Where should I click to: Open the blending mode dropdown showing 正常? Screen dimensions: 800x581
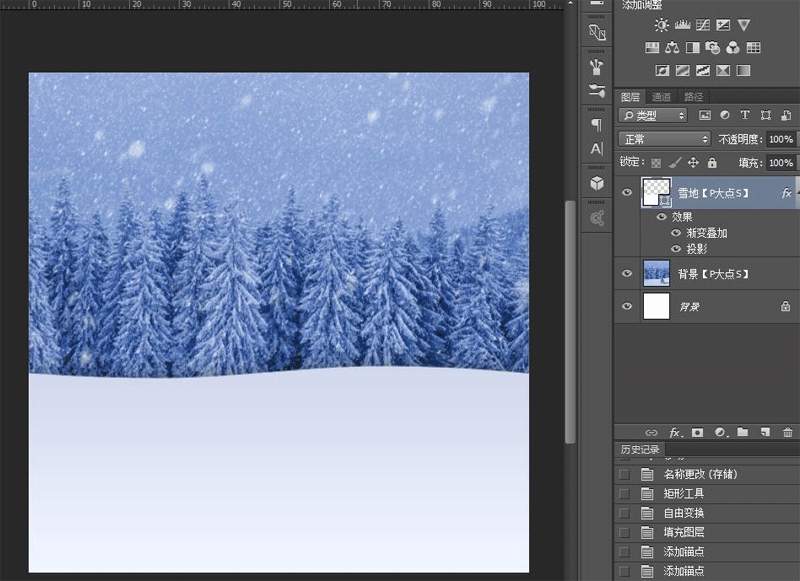(663, 139)
